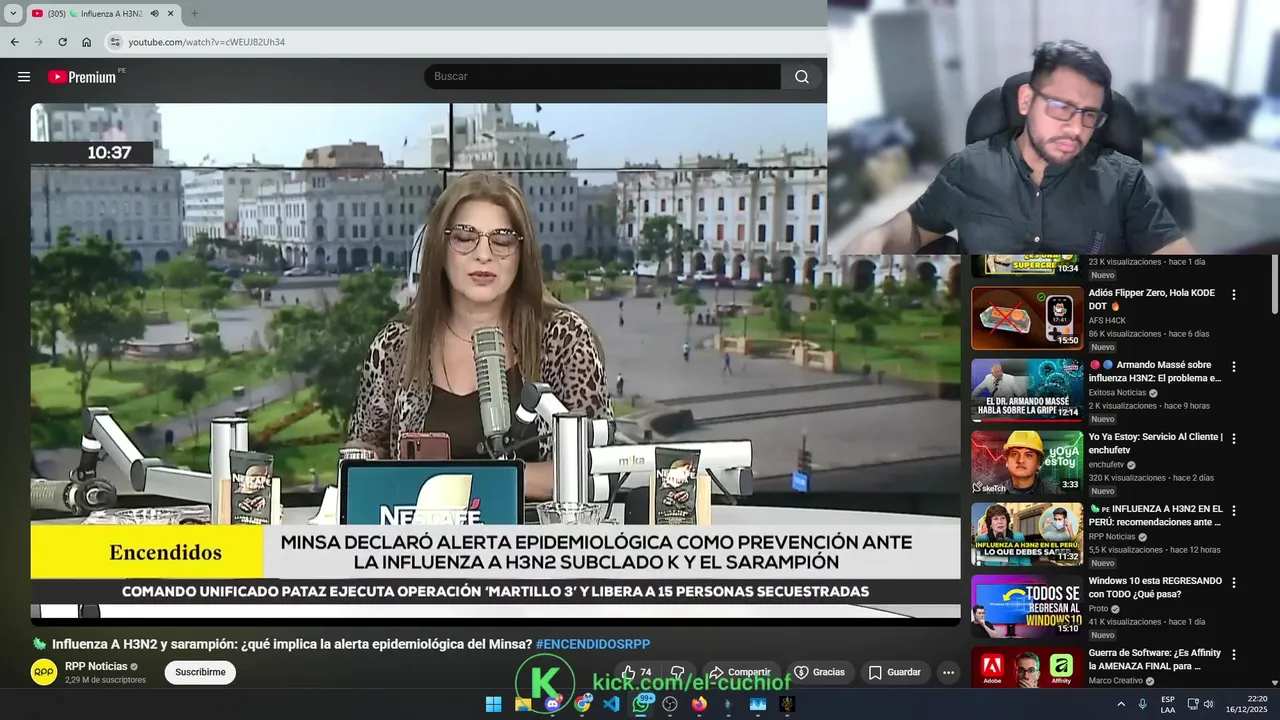Open options for Armando Massé video
1280x720 pixels.
1234,367
